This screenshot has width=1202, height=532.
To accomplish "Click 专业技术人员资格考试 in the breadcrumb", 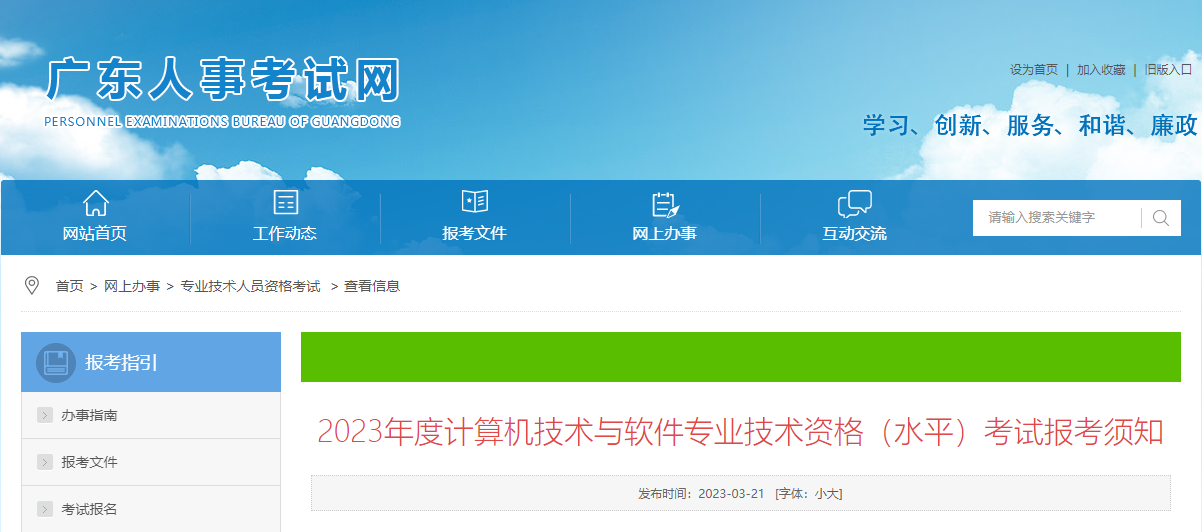I will point(250,286).
